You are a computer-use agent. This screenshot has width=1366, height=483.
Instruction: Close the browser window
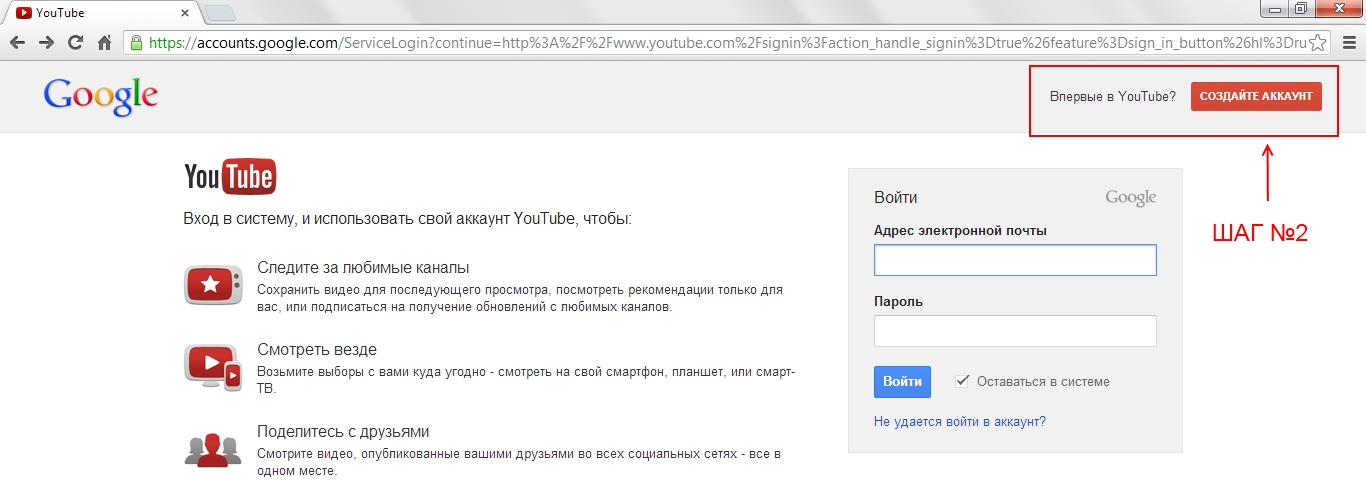click(x=1338, y=9)
